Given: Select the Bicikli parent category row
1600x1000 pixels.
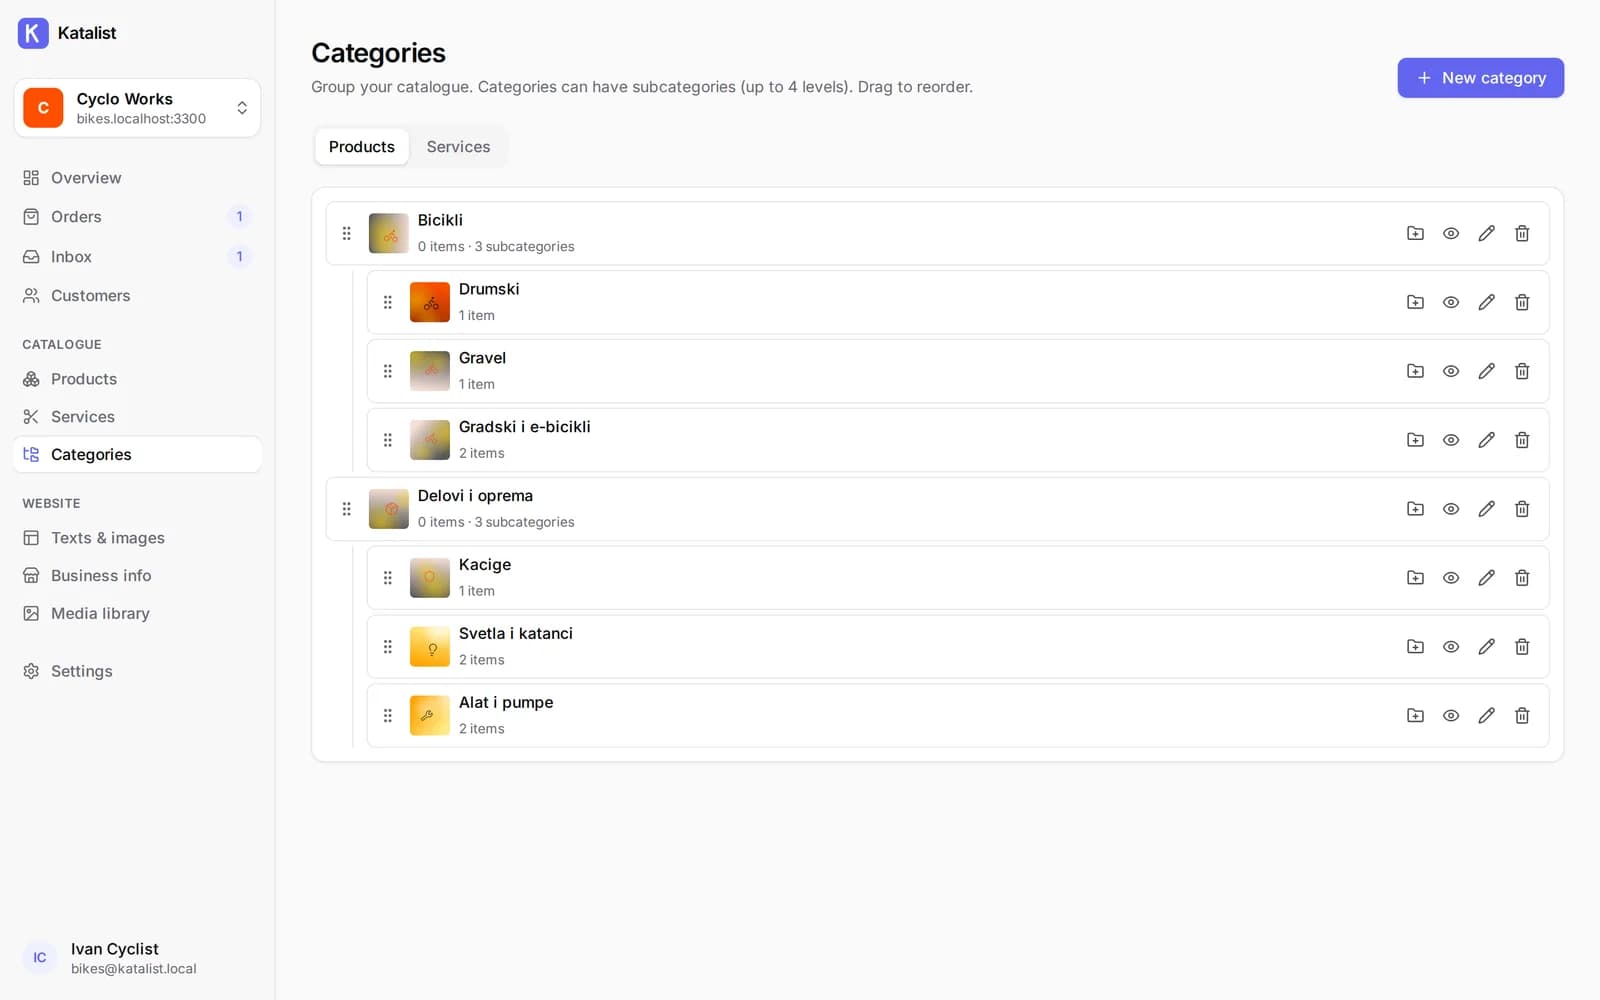Looking at the screenshot, I should 937,233.
